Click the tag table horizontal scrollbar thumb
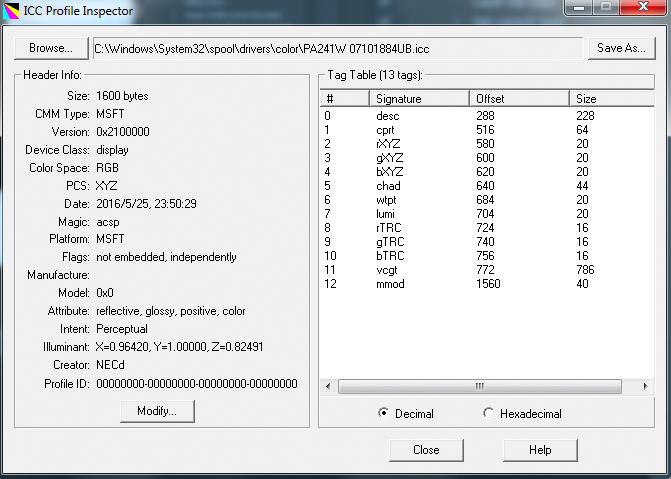The height and width of the screenshot is (479, 671). click(480, 386)
